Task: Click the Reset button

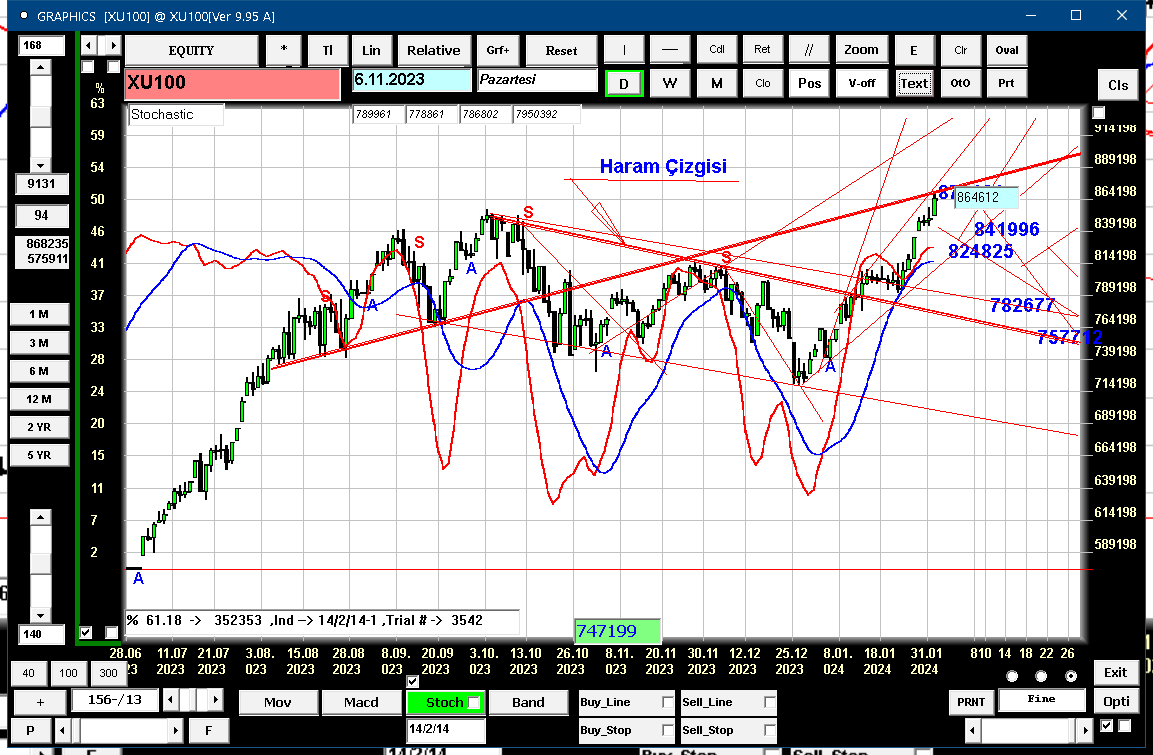Action: tap(561, 50)
